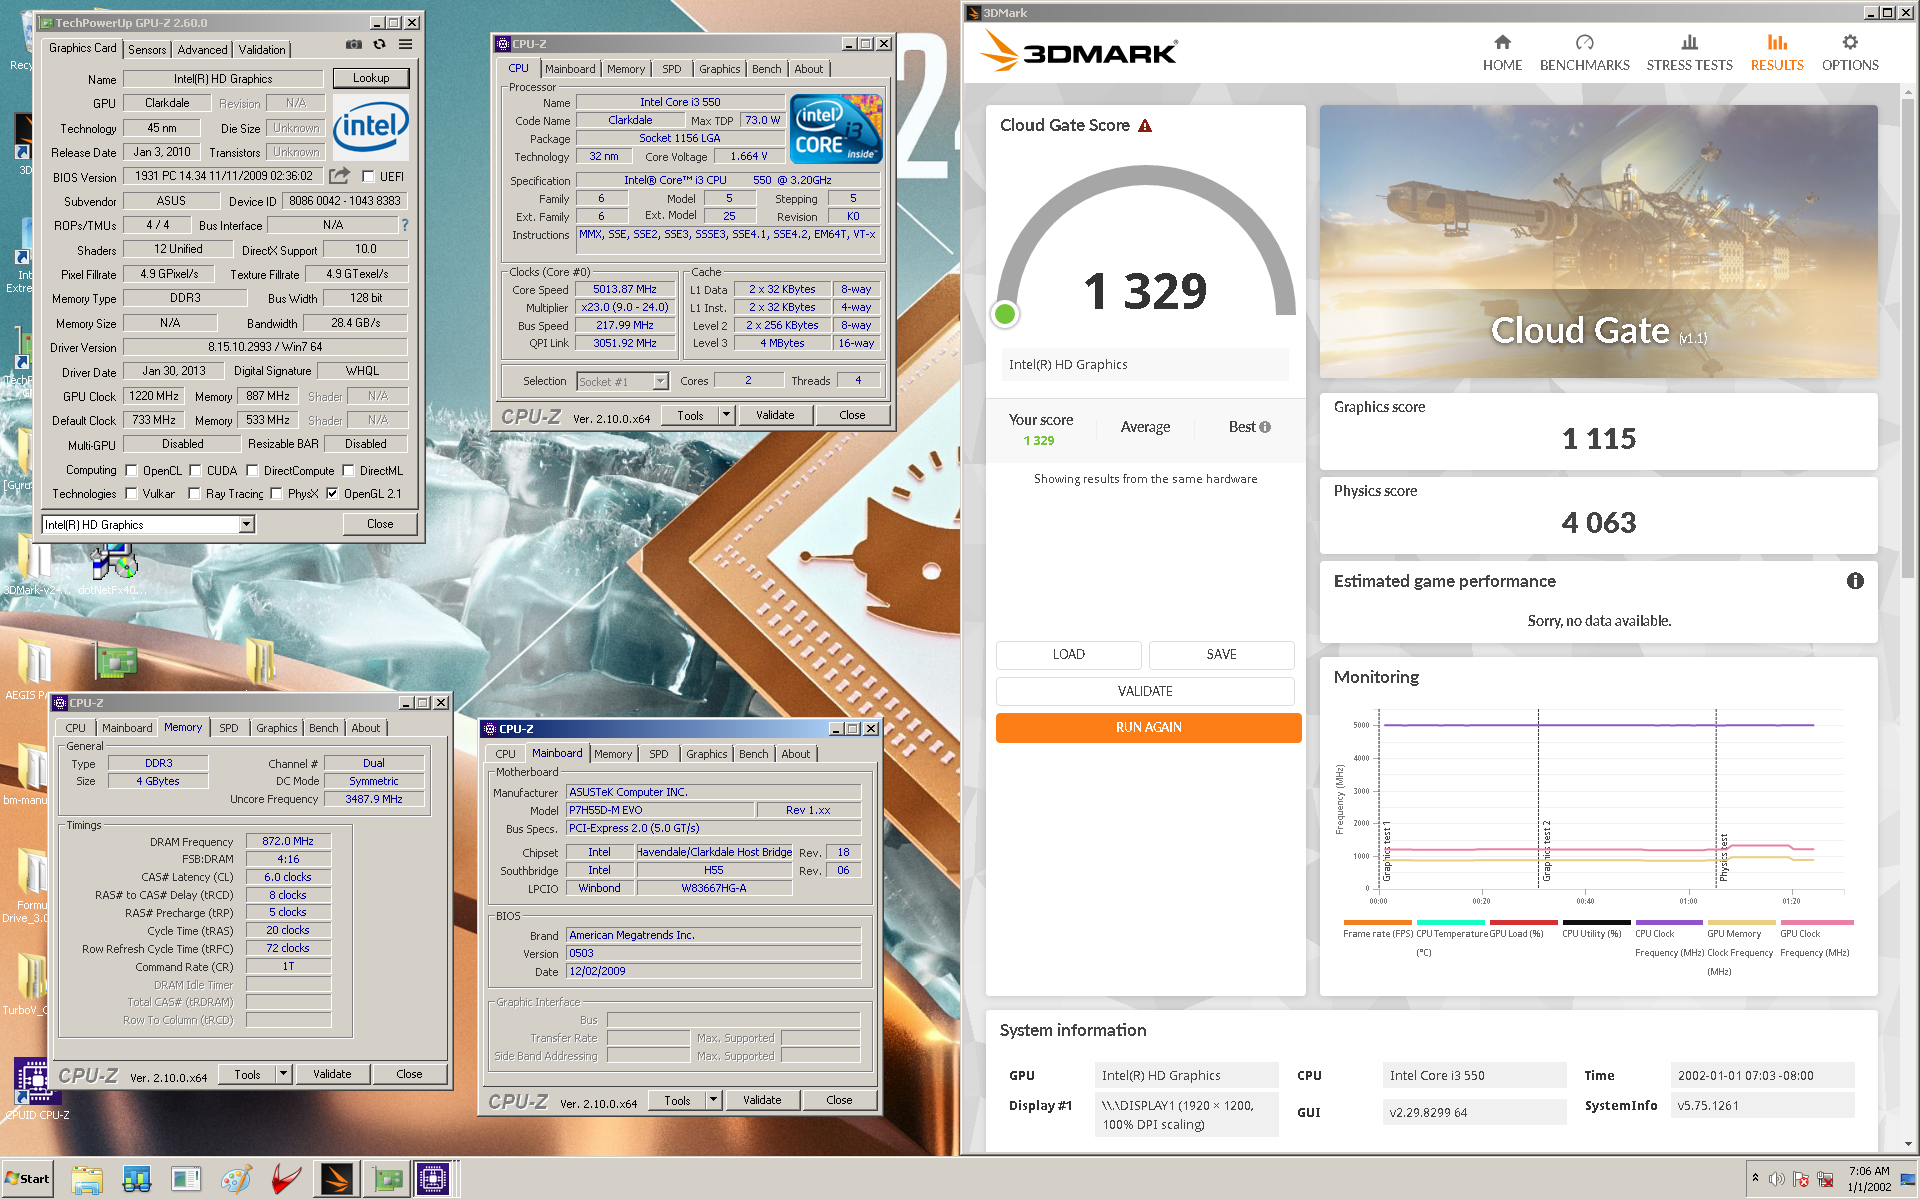Open the Socket #1 selection dropdown
The width and height of the screenshot is (1920, 1200).
660,381
